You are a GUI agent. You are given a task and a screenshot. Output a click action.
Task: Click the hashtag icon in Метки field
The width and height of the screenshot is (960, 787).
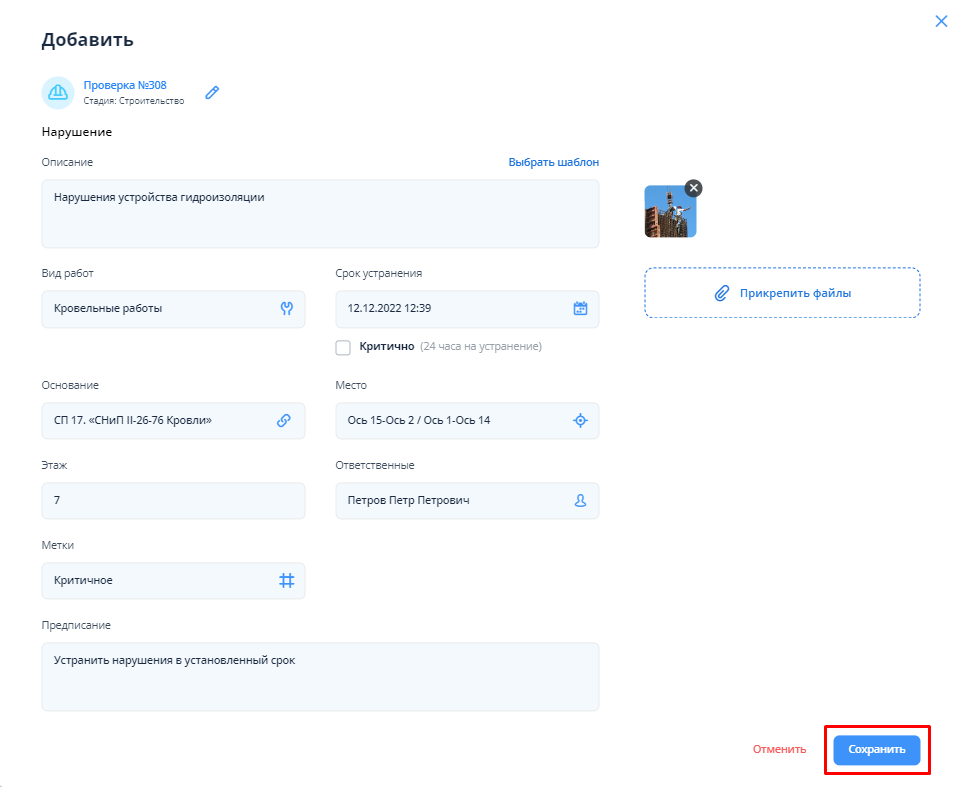coord(286,581)
